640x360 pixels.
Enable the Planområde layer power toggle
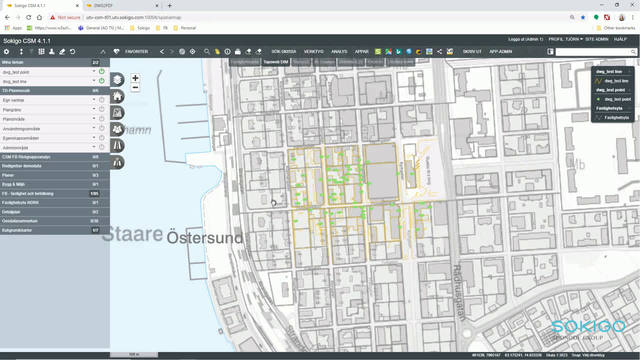[102, 119]
